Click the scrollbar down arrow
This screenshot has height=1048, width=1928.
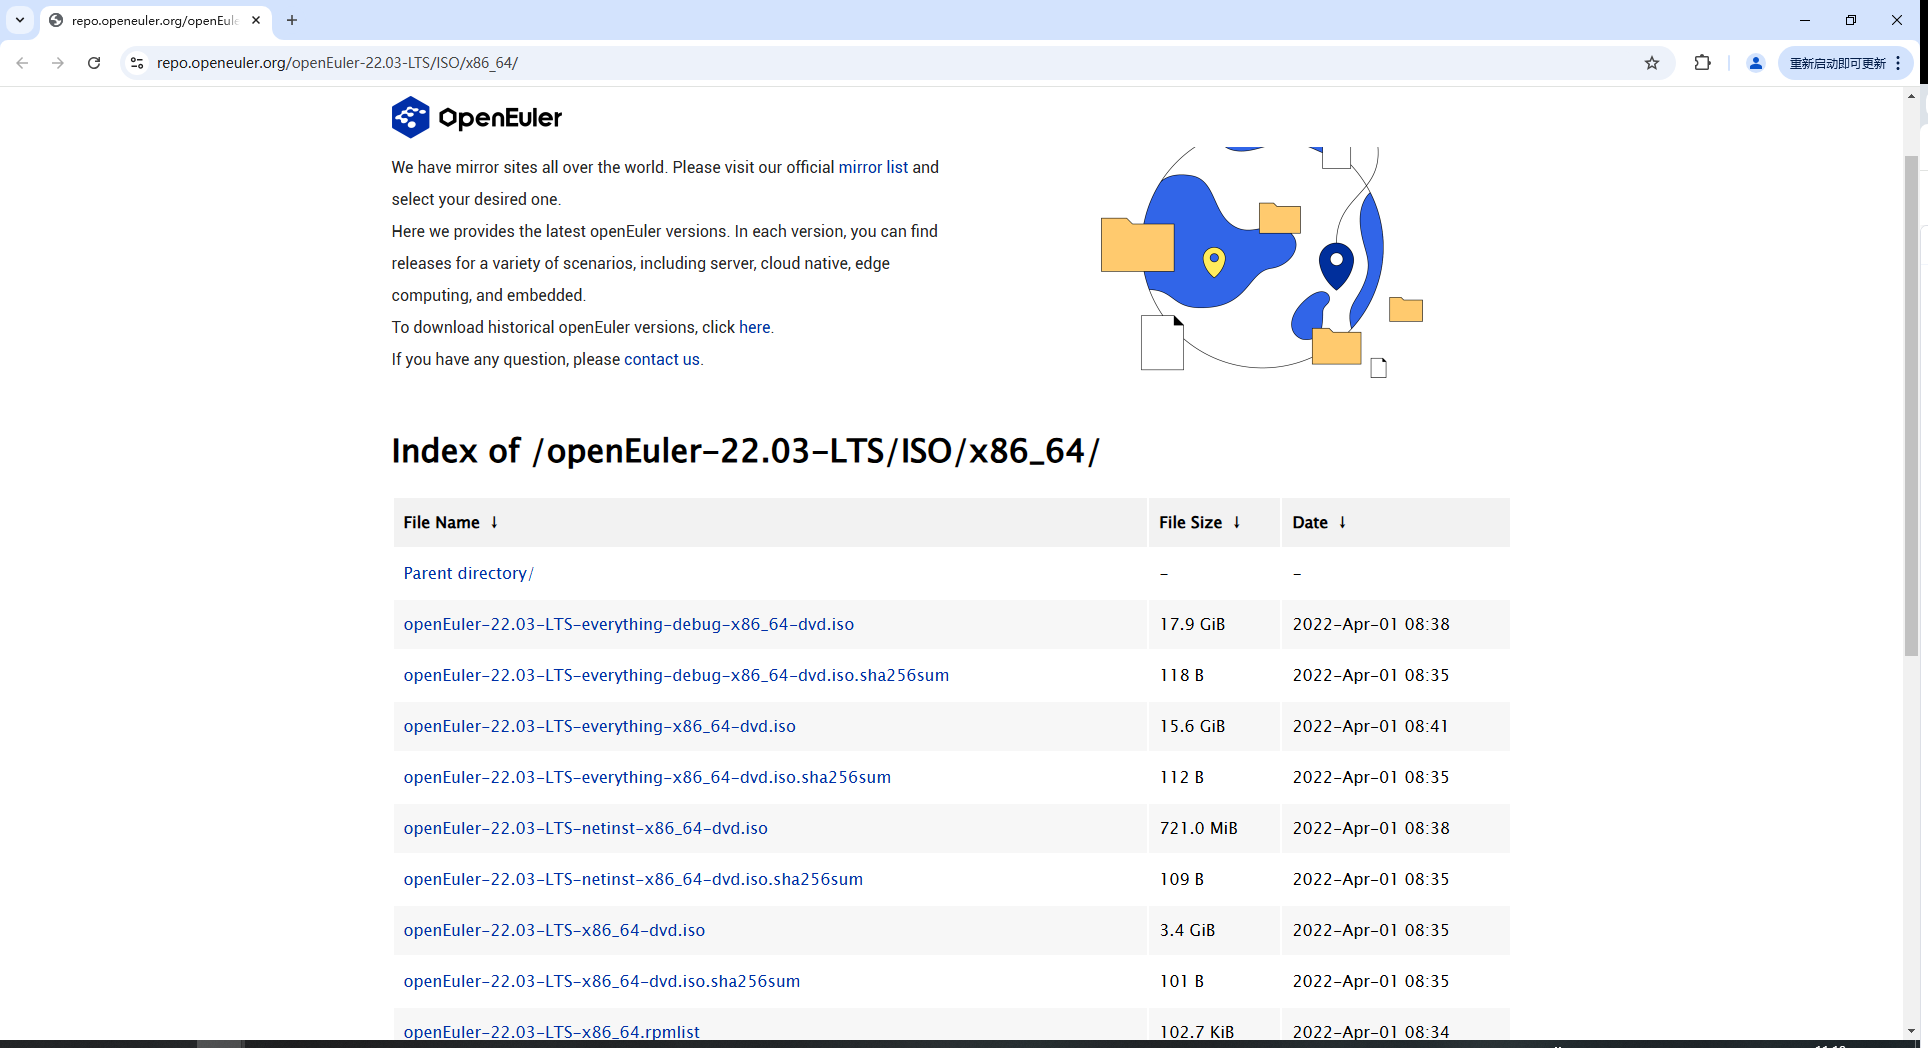[1911, 1030]
